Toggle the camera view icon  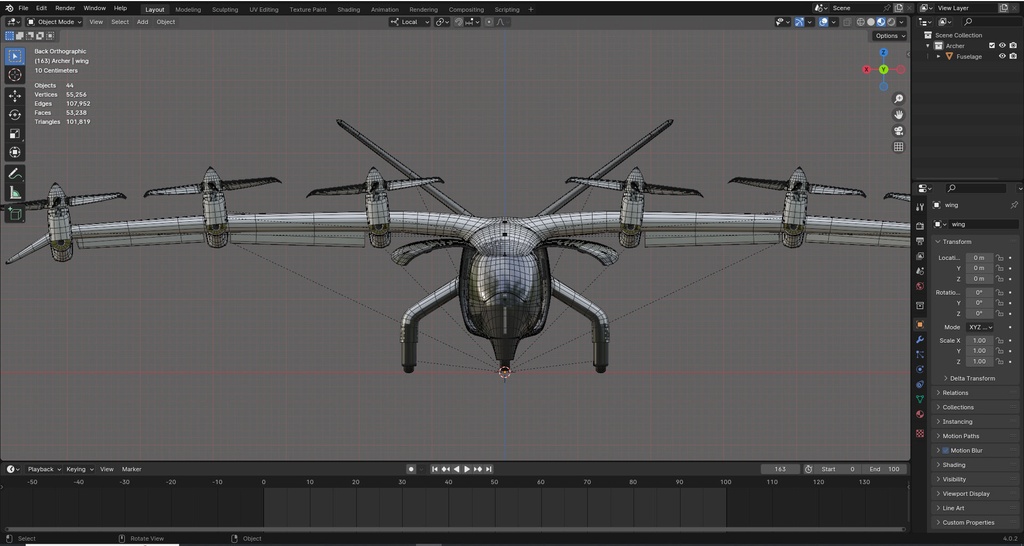coord(899,131)
